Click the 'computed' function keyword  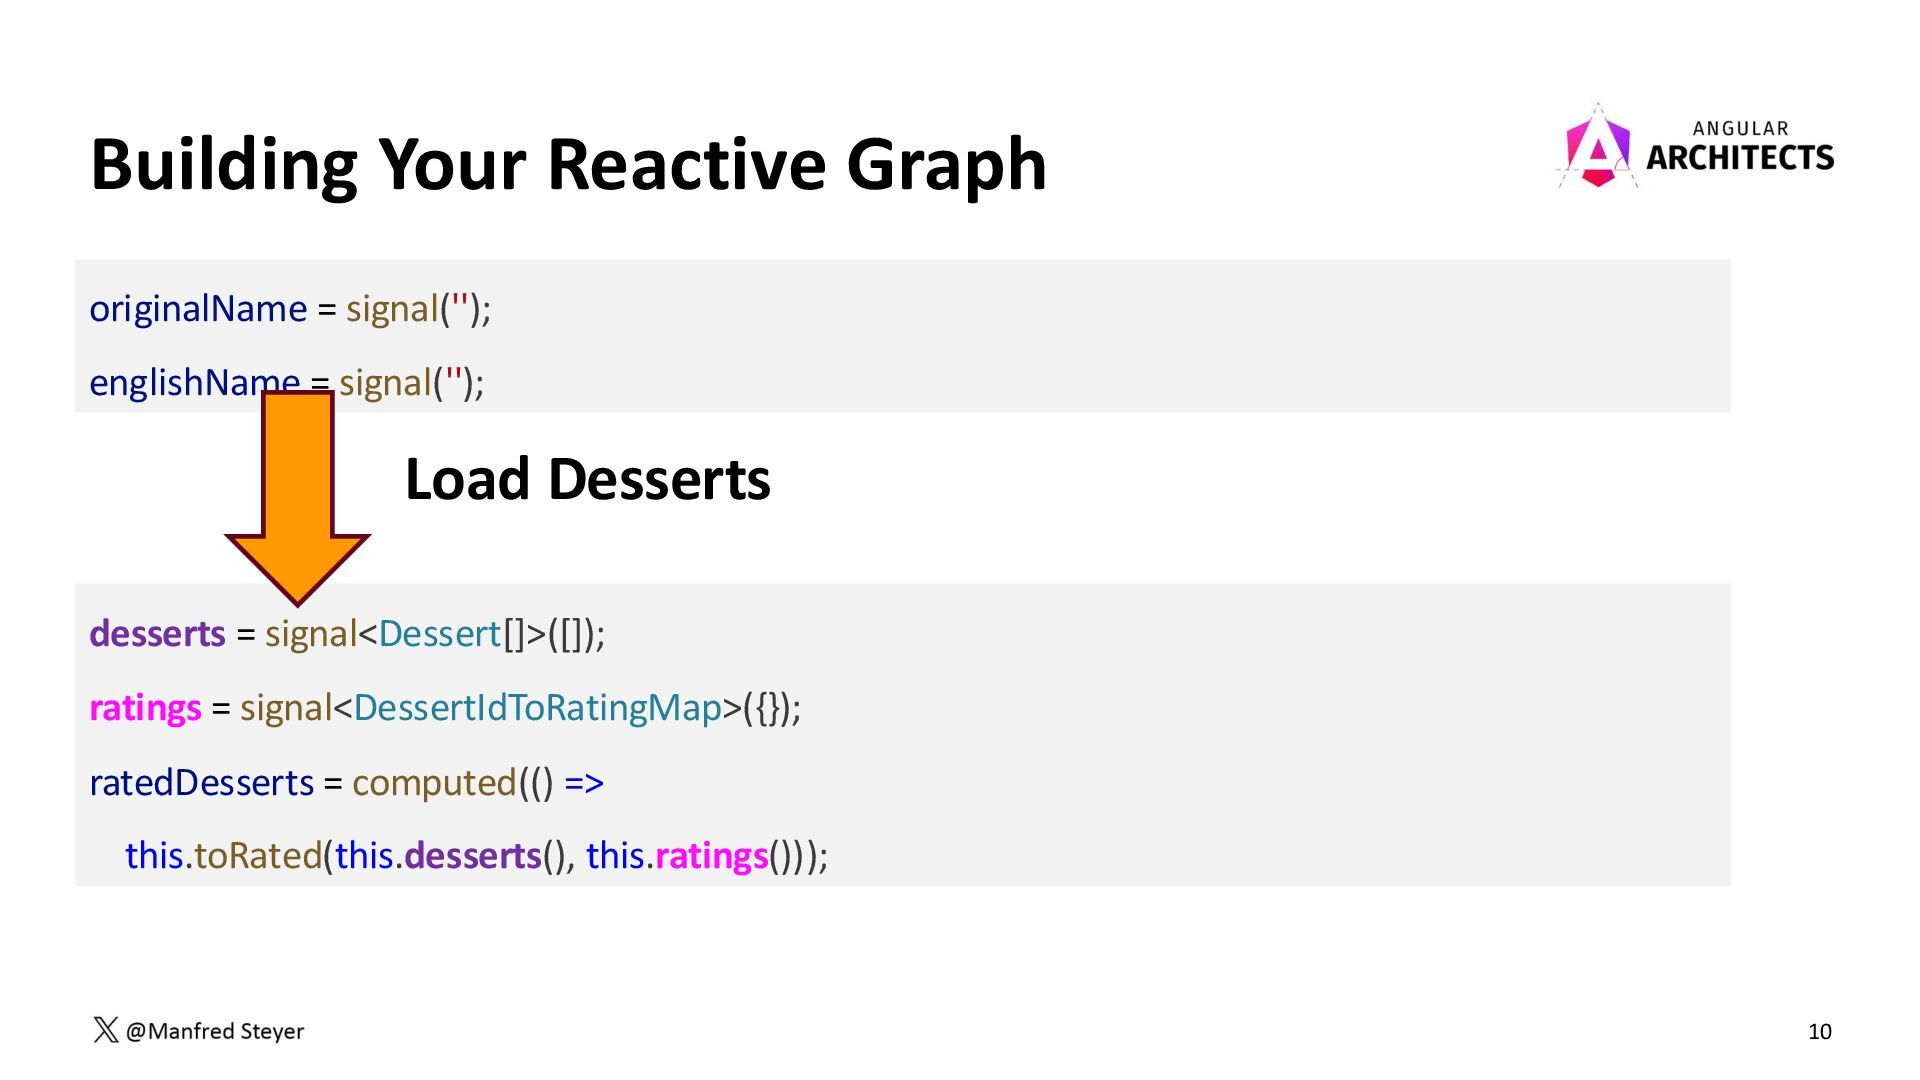434,782
